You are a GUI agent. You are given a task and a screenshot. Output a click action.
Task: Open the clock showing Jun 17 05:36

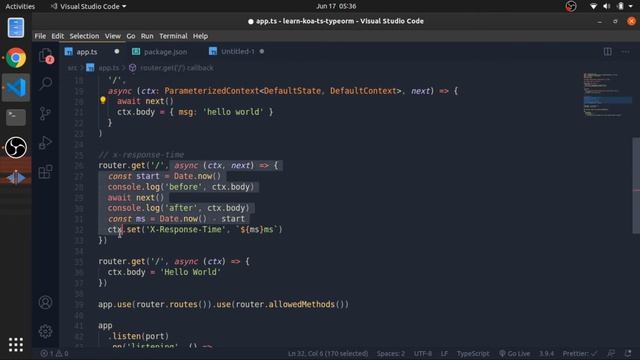pyautogui.click(x=336, y=6)
